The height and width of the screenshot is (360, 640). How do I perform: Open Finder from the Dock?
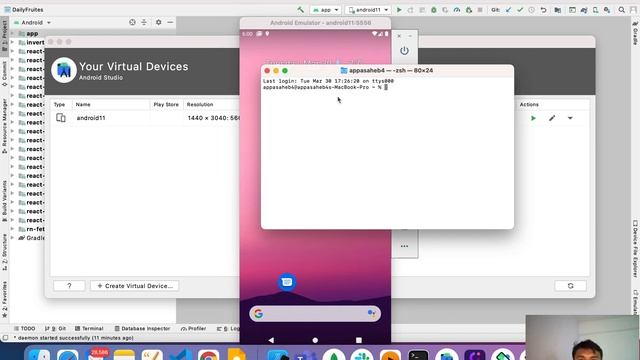tap(39, 356)
